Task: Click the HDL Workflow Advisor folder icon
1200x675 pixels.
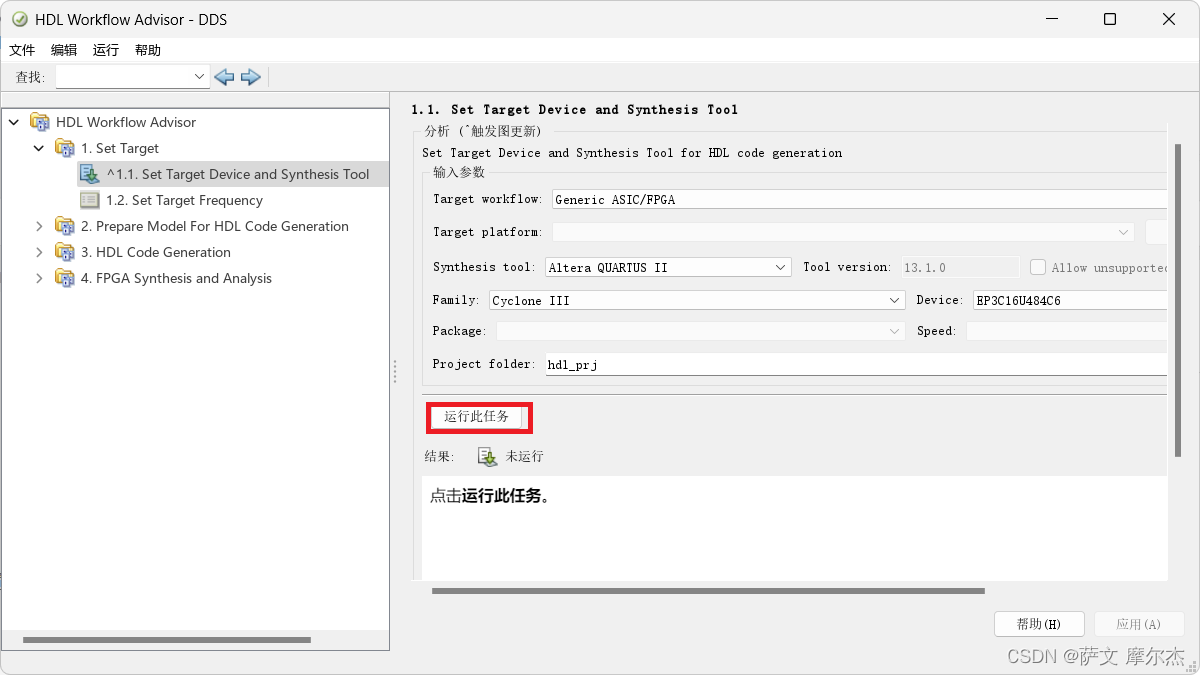Action: tap(41, 121)
